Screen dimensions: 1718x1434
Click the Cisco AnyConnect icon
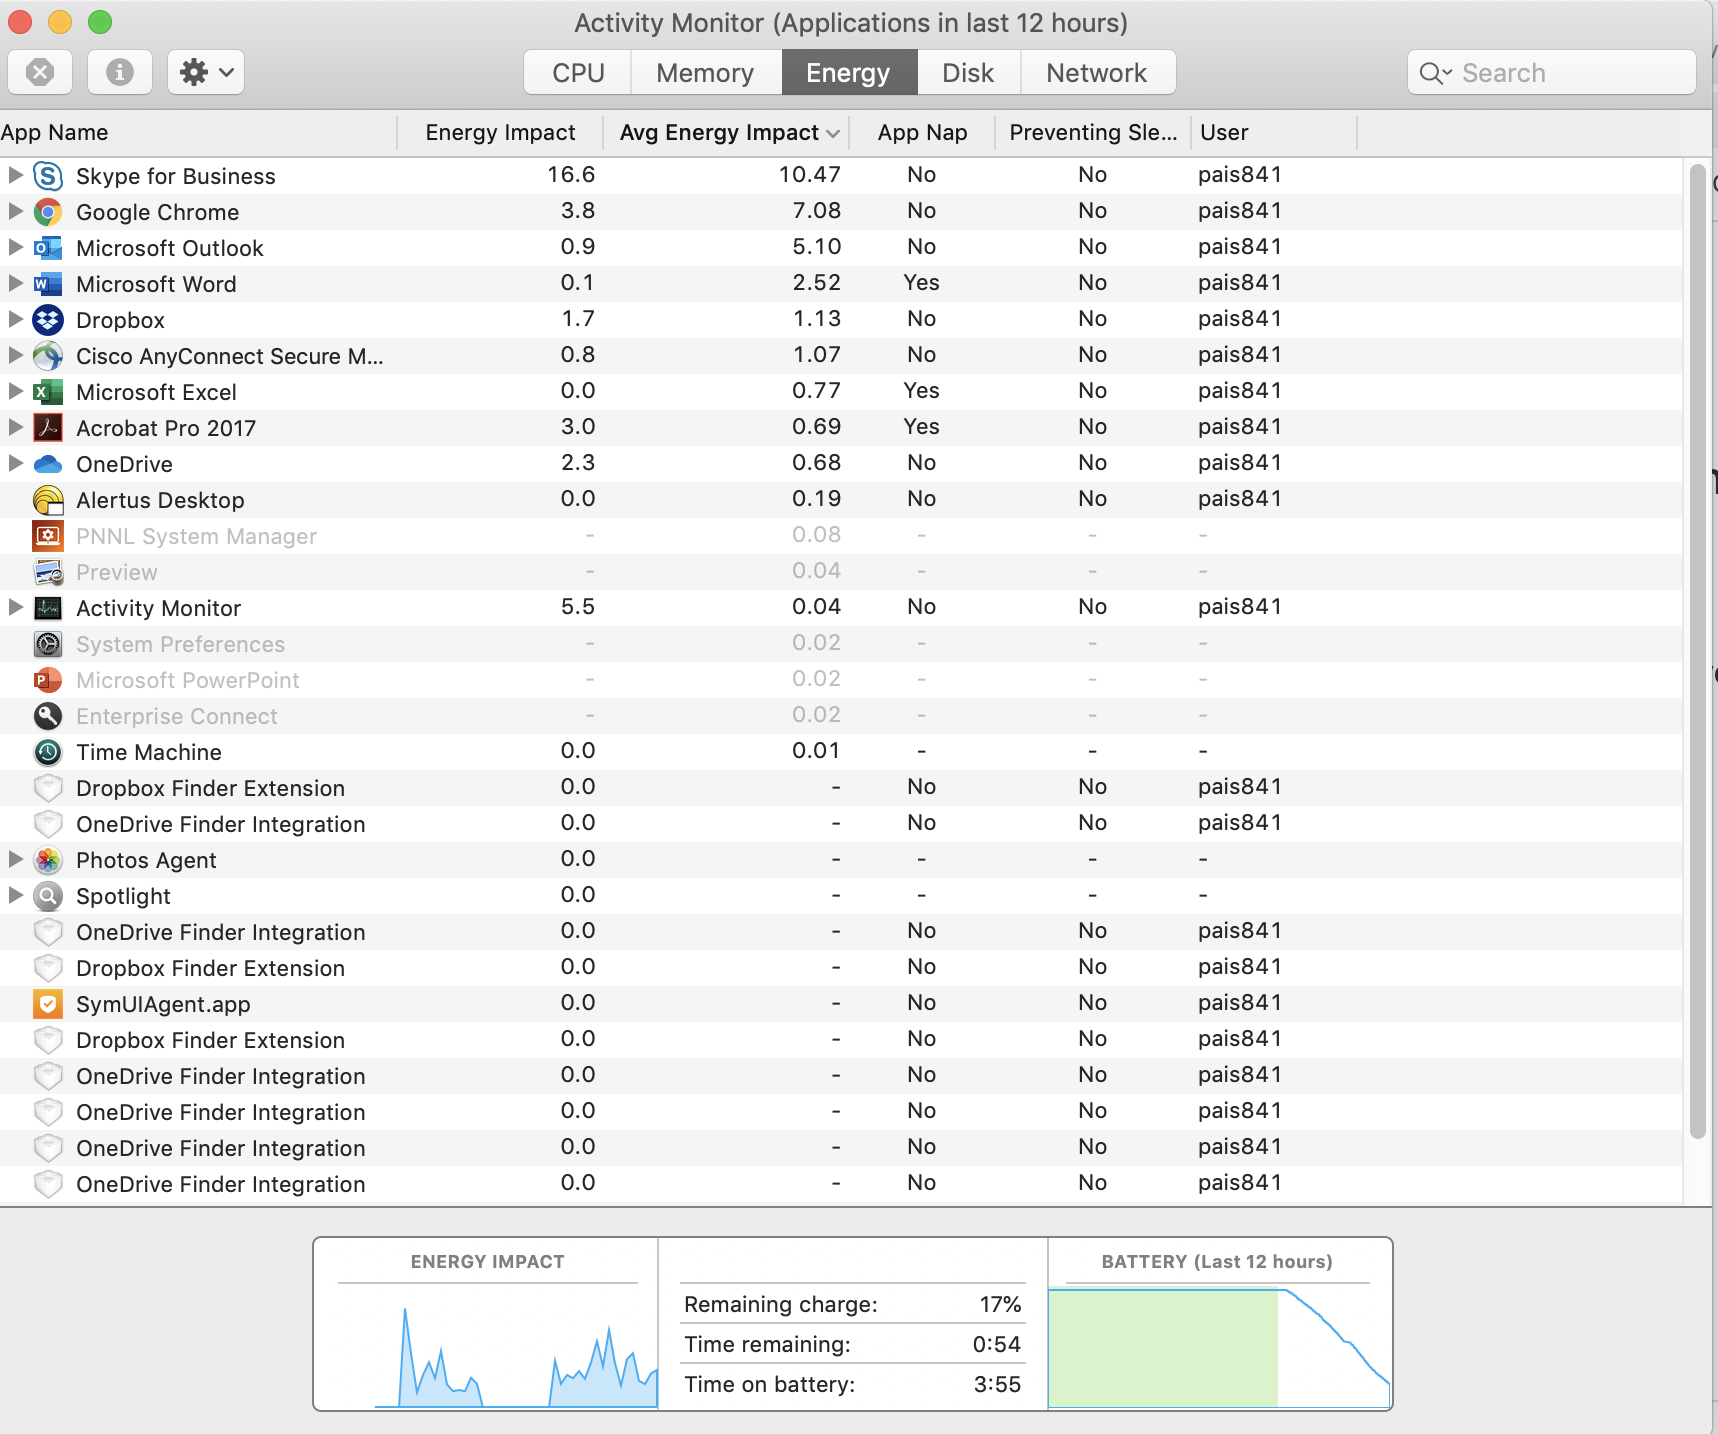[48, 356]
